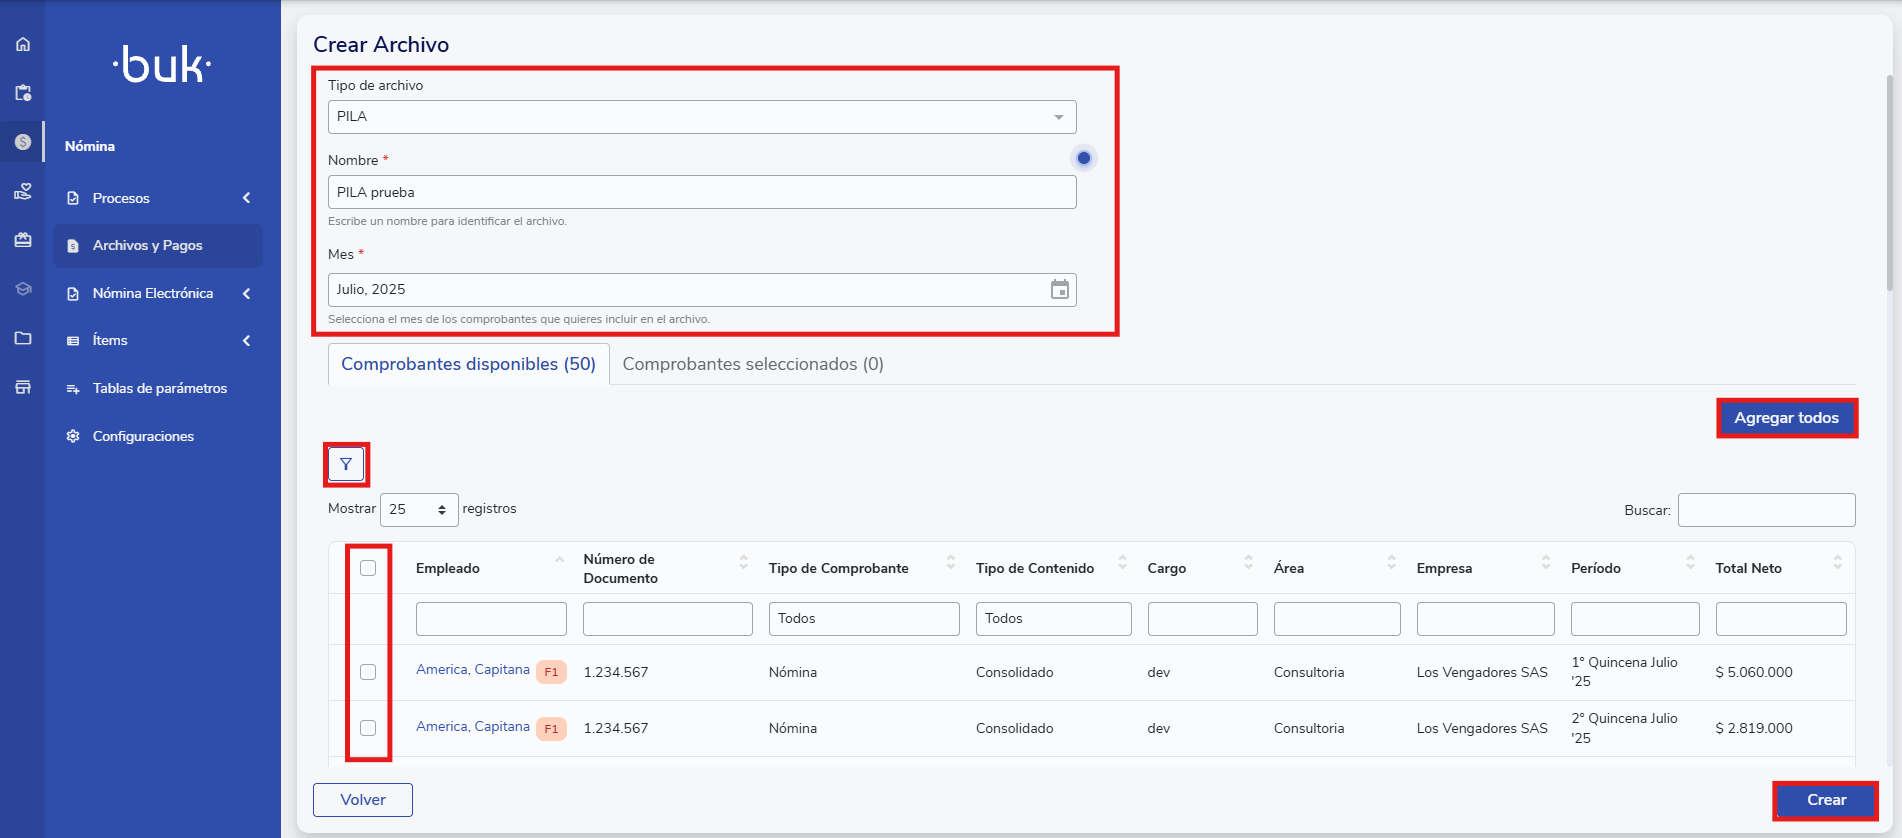Toggle the select-all checkbox in table header
The width and height of the screenshot is (1902, 838).
368,568
